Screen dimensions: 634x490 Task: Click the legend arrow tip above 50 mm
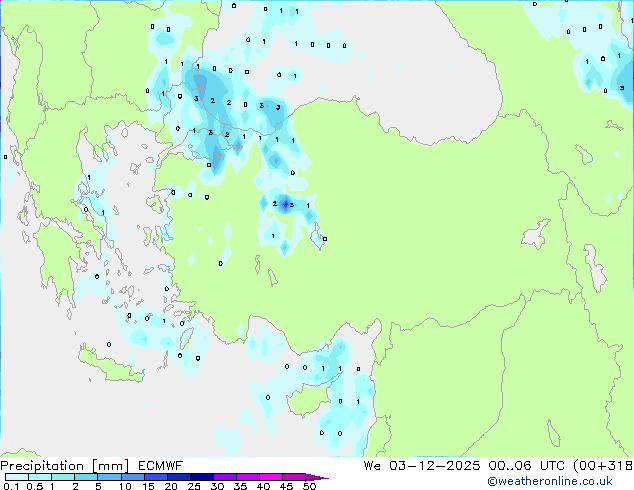coord(317,477)
